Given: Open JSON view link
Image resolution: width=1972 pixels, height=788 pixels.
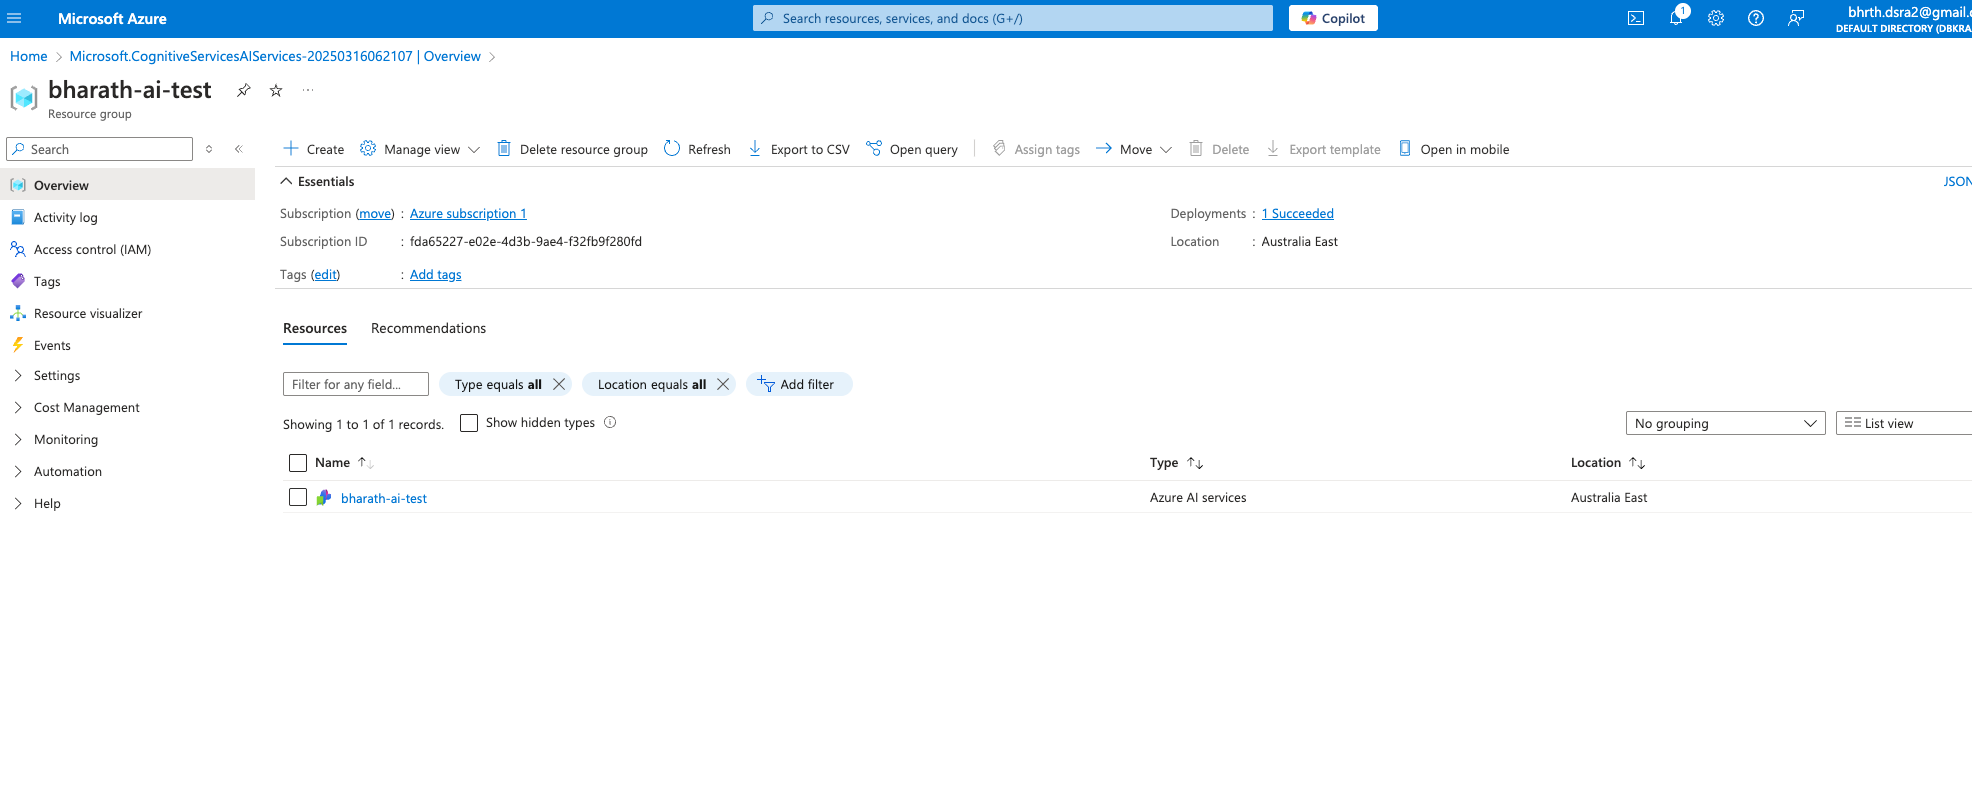Looking at the screenshot, I should tap(1957, 181).
